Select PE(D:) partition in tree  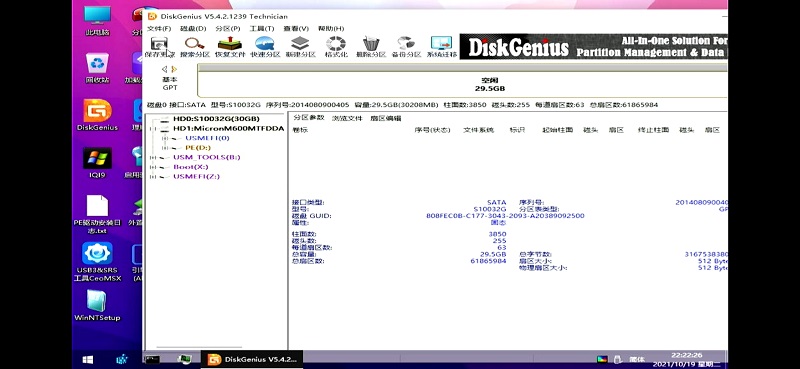[x=198, y=147]
